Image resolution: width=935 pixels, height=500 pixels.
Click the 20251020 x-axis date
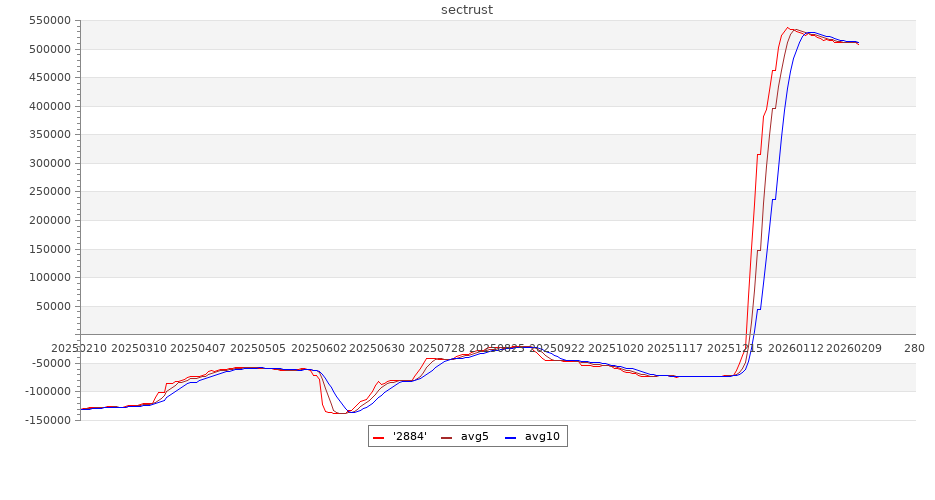pos(617,348)
